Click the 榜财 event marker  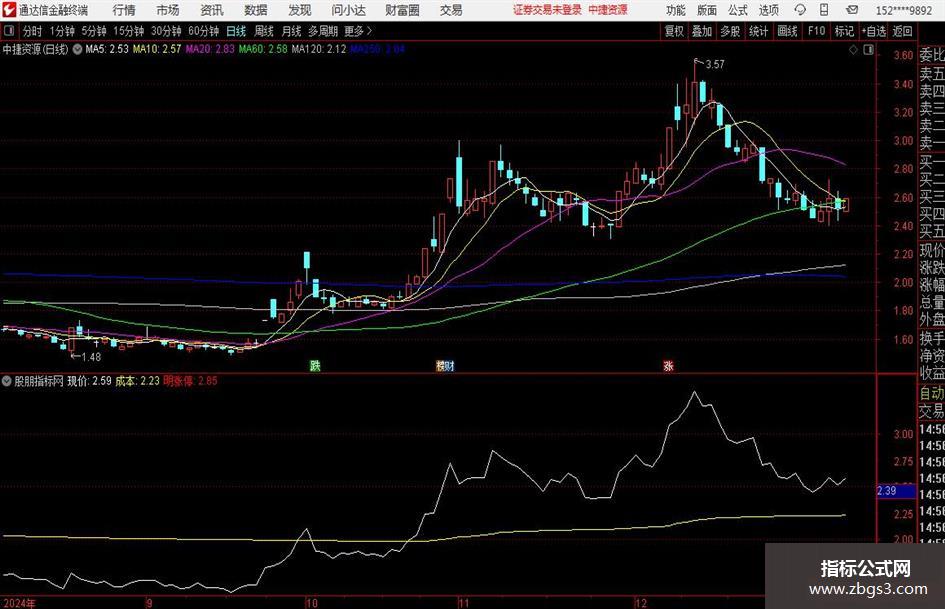(445, 365)
